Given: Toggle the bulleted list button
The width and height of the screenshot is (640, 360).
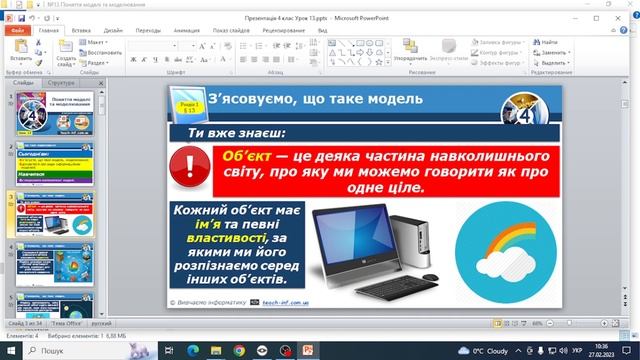Looking at the screenshot, I should click(x=244, y=46).
